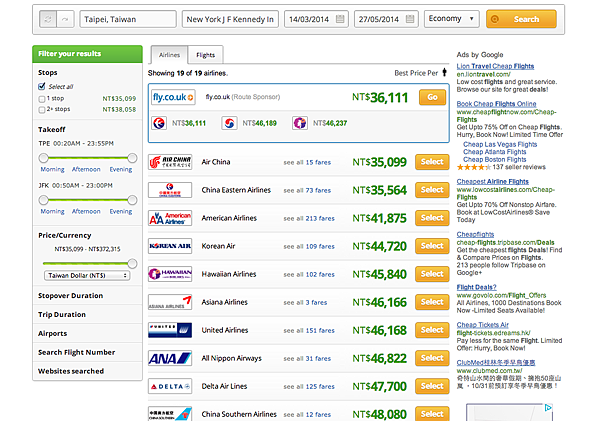
Task: Click the United Airlines logo
Action: point(170,330)
